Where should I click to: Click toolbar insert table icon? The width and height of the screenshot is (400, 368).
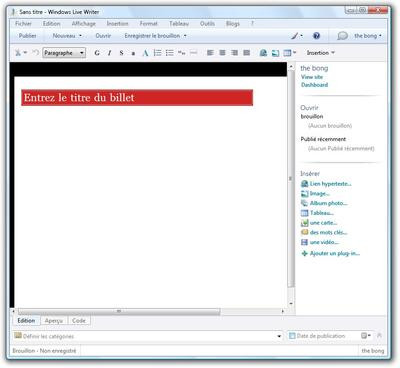point(287,53)
